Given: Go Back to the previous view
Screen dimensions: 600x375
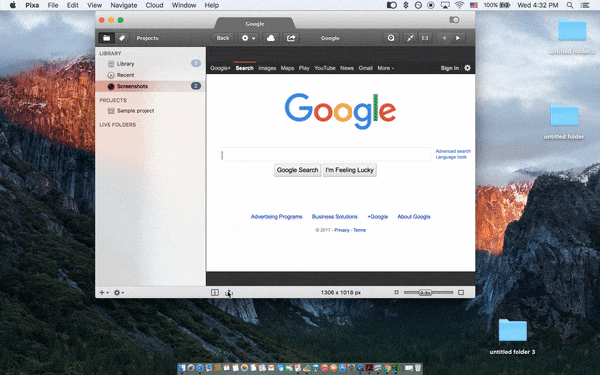Looking at the screenshot, I should (x=222, y=38).
